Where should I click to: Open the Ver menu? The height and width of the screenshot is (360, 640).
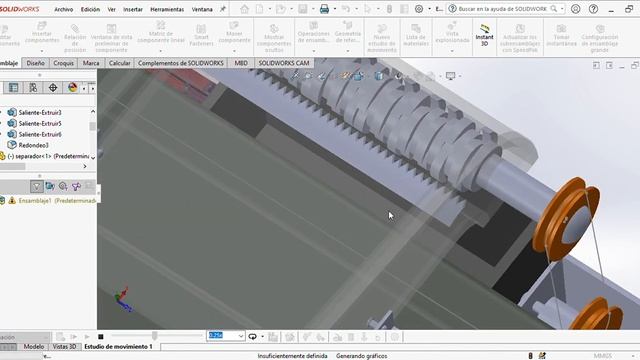tap(111, 9)
